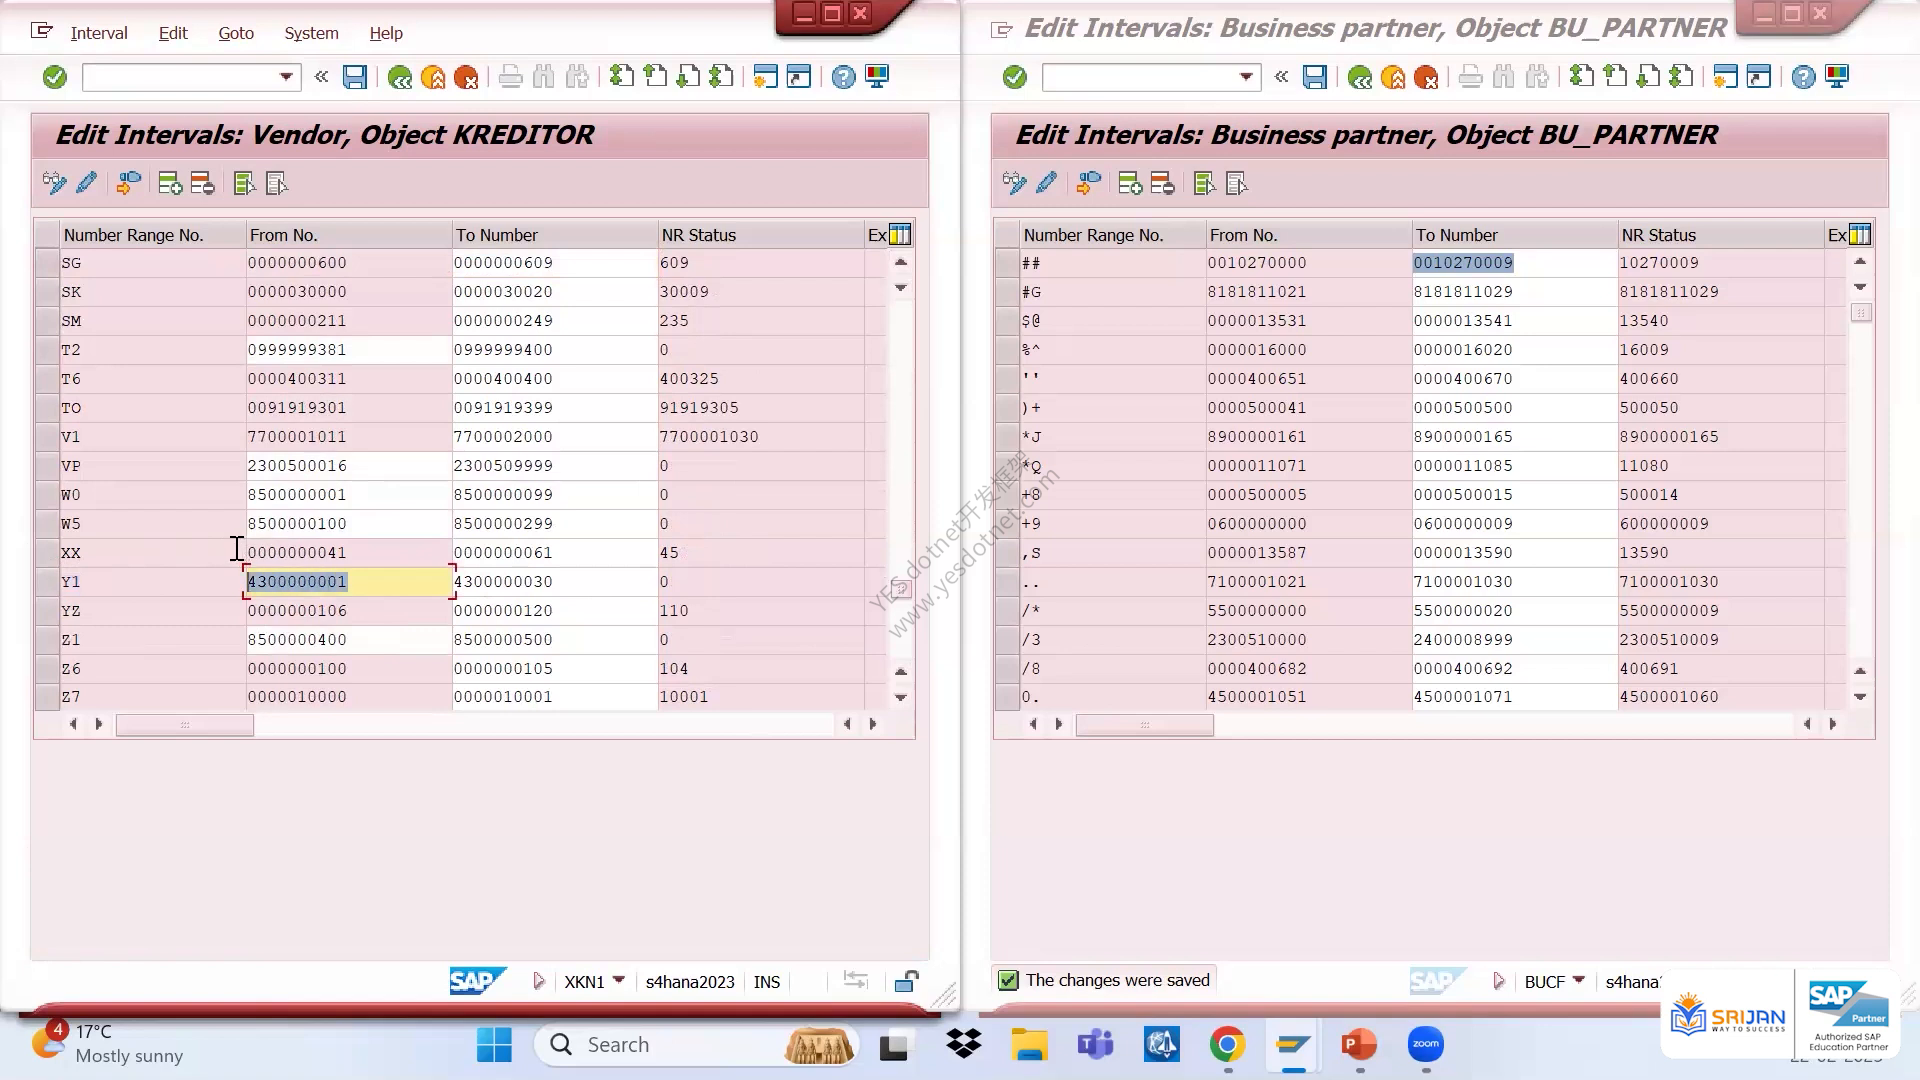Deselect all intervals icon in Vendor window

point(277,183)
